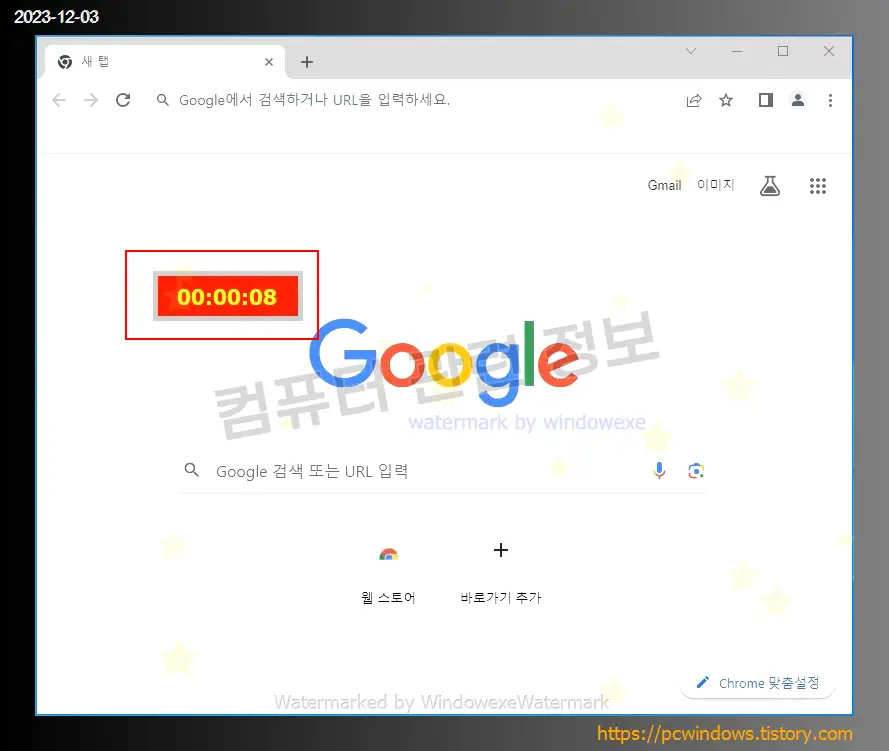Bookmark this tab with the star icon
This screenshot has width=889, height=751.
(726, 101)
